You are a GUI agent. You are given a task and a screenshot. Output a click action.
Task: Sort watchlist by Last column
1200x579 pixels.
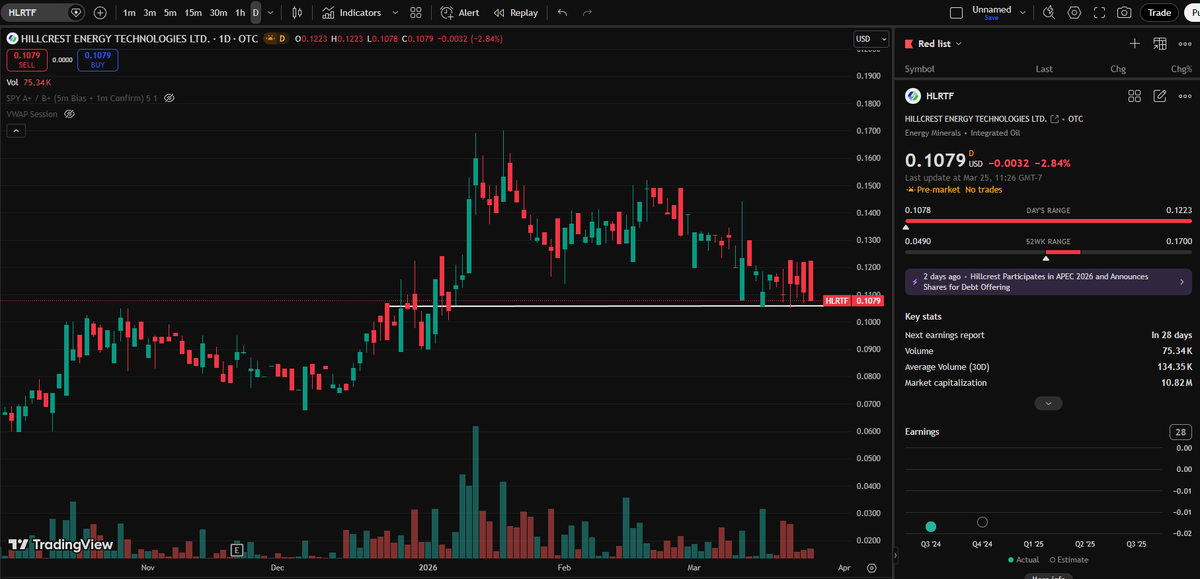[x=1044, y=69]
